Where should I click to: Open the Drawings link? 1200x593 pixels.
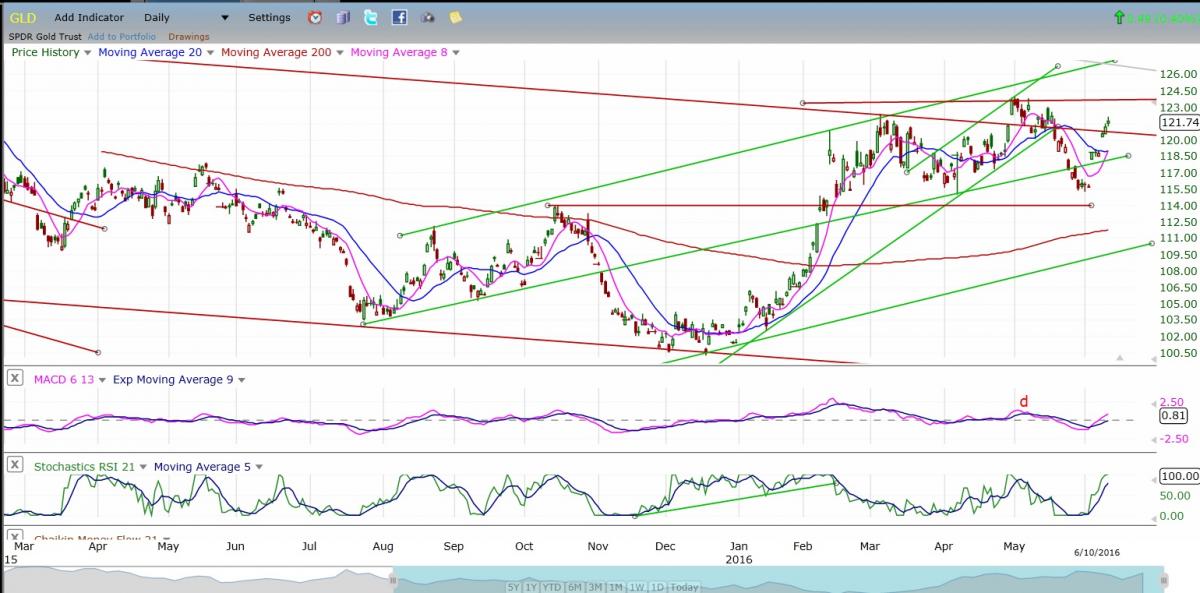tap(190, 36)
